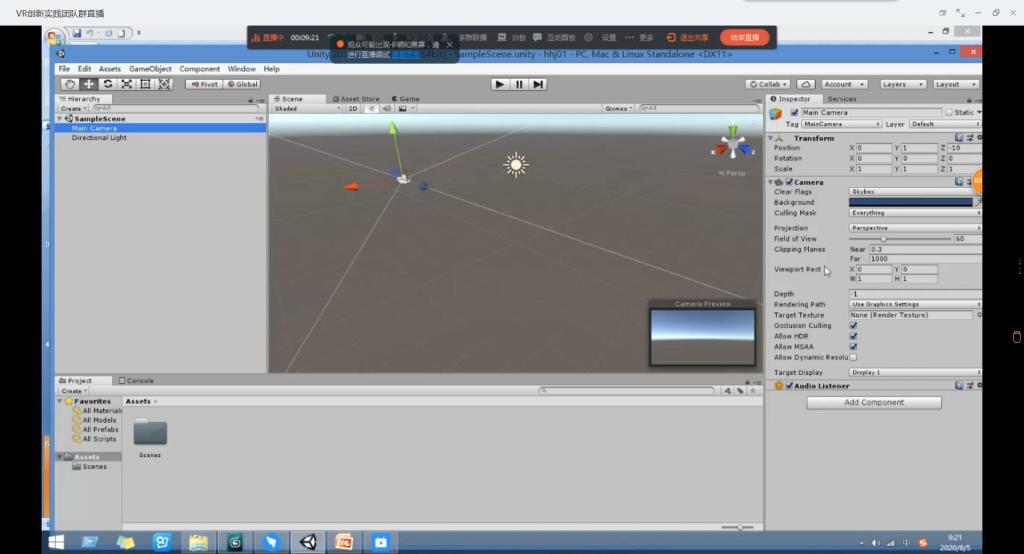Select the Move tool
Image resolution: width=1024 pixels, height=554 pixels.
point(88,84)
